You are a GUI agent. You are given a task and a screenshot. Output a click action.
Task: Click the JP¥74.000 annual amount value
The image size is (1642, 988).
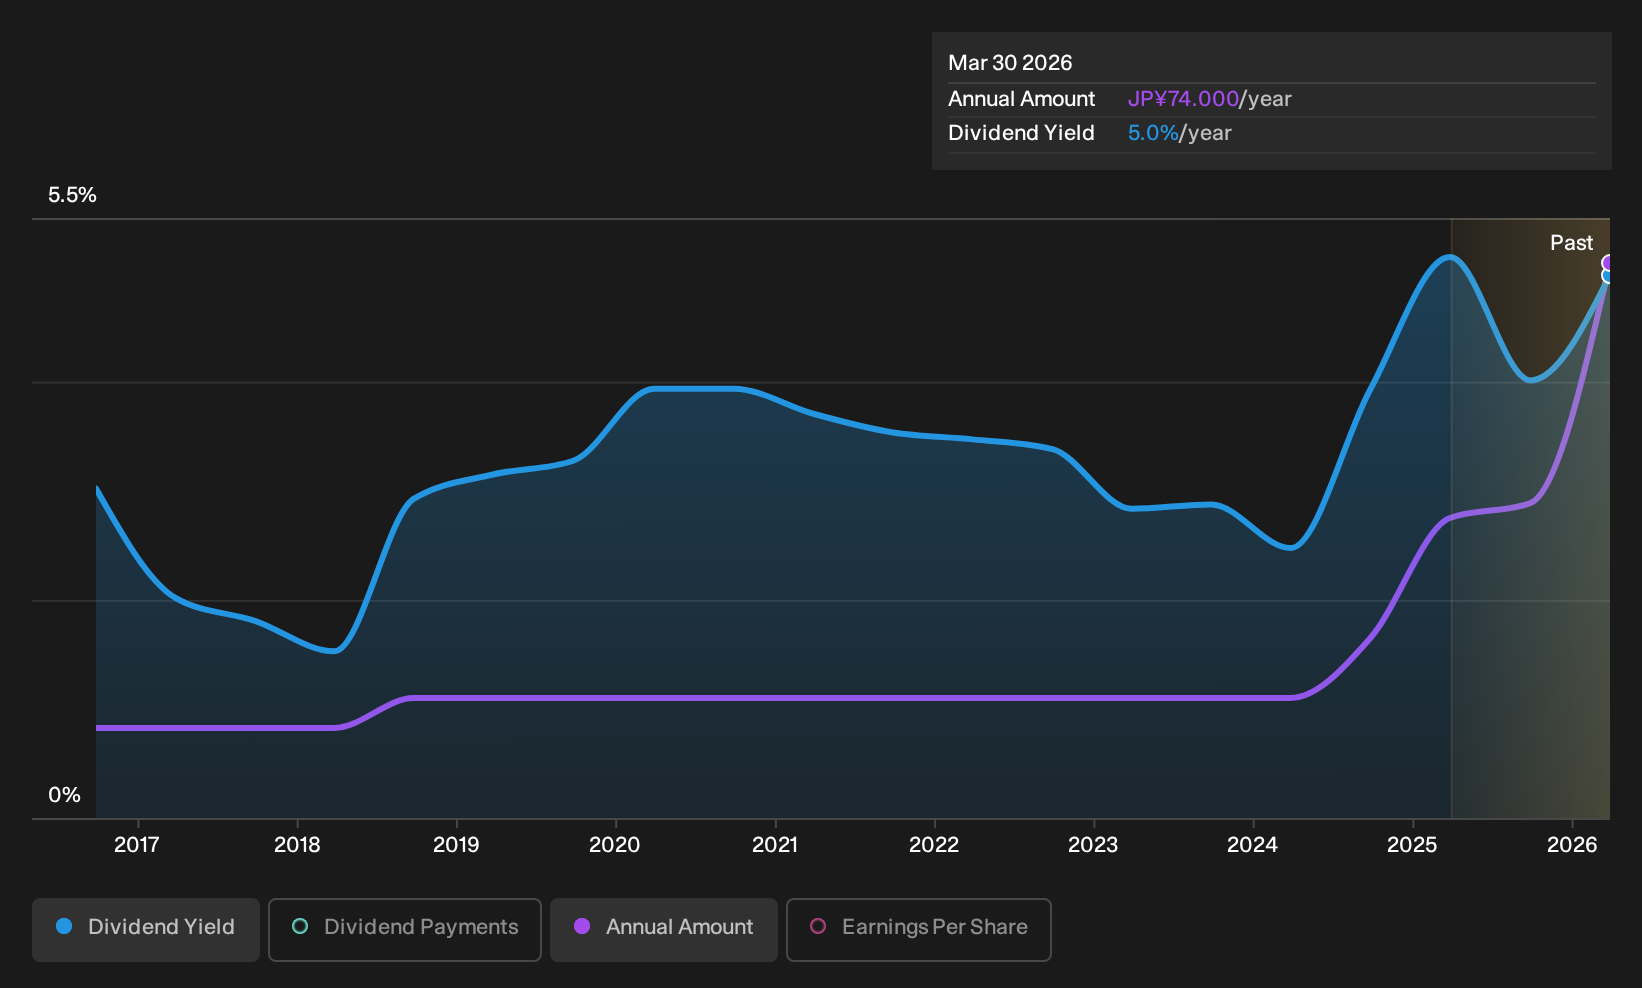[1183, 99]
